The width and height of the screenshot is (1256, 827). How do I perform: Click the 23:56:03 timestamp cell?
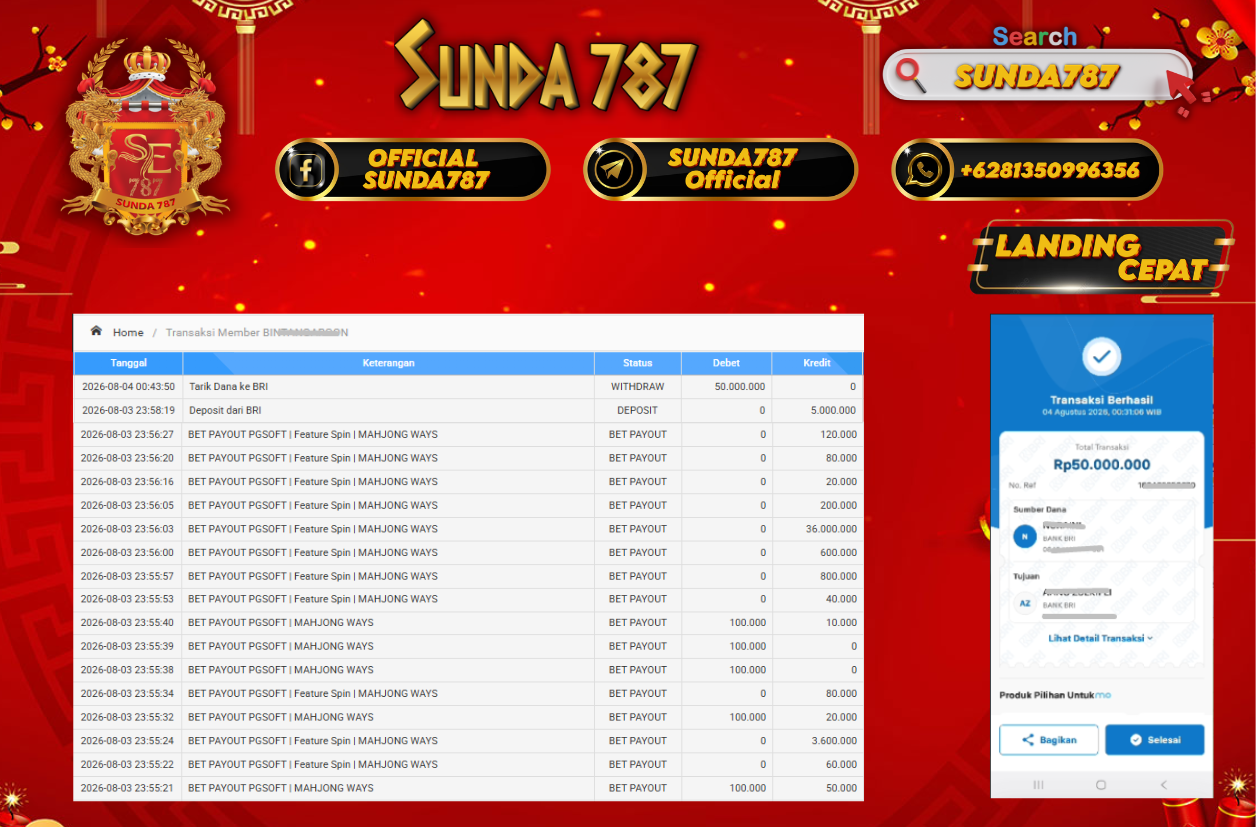[x=128, y=528]
